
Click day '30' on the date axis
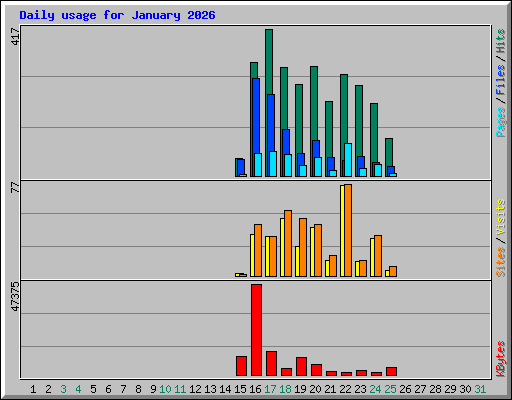click(465, 389)
